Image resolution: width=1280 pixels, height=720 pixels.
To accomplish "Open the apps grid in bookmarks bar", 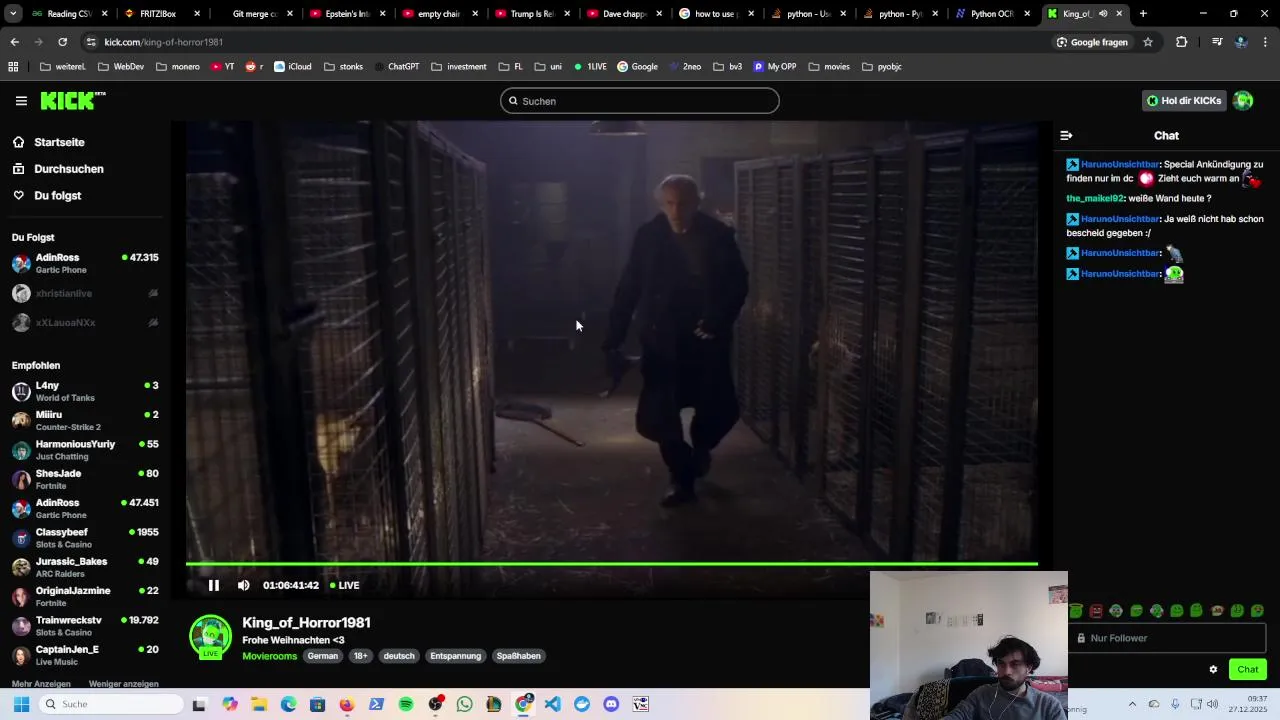I will point(13,67).
